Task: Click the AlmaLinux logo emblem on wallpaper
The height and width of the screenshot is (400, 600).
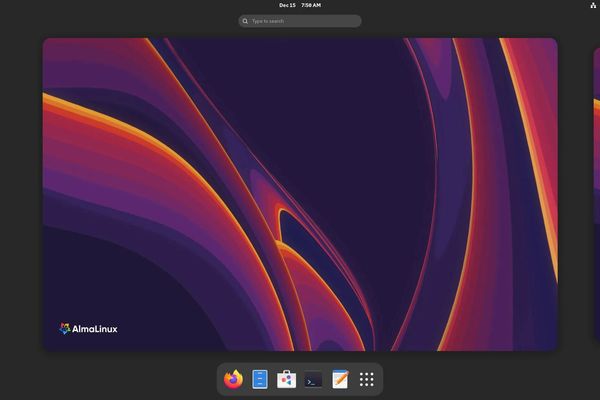Action: pyautogui.click(x=65, y=328)
